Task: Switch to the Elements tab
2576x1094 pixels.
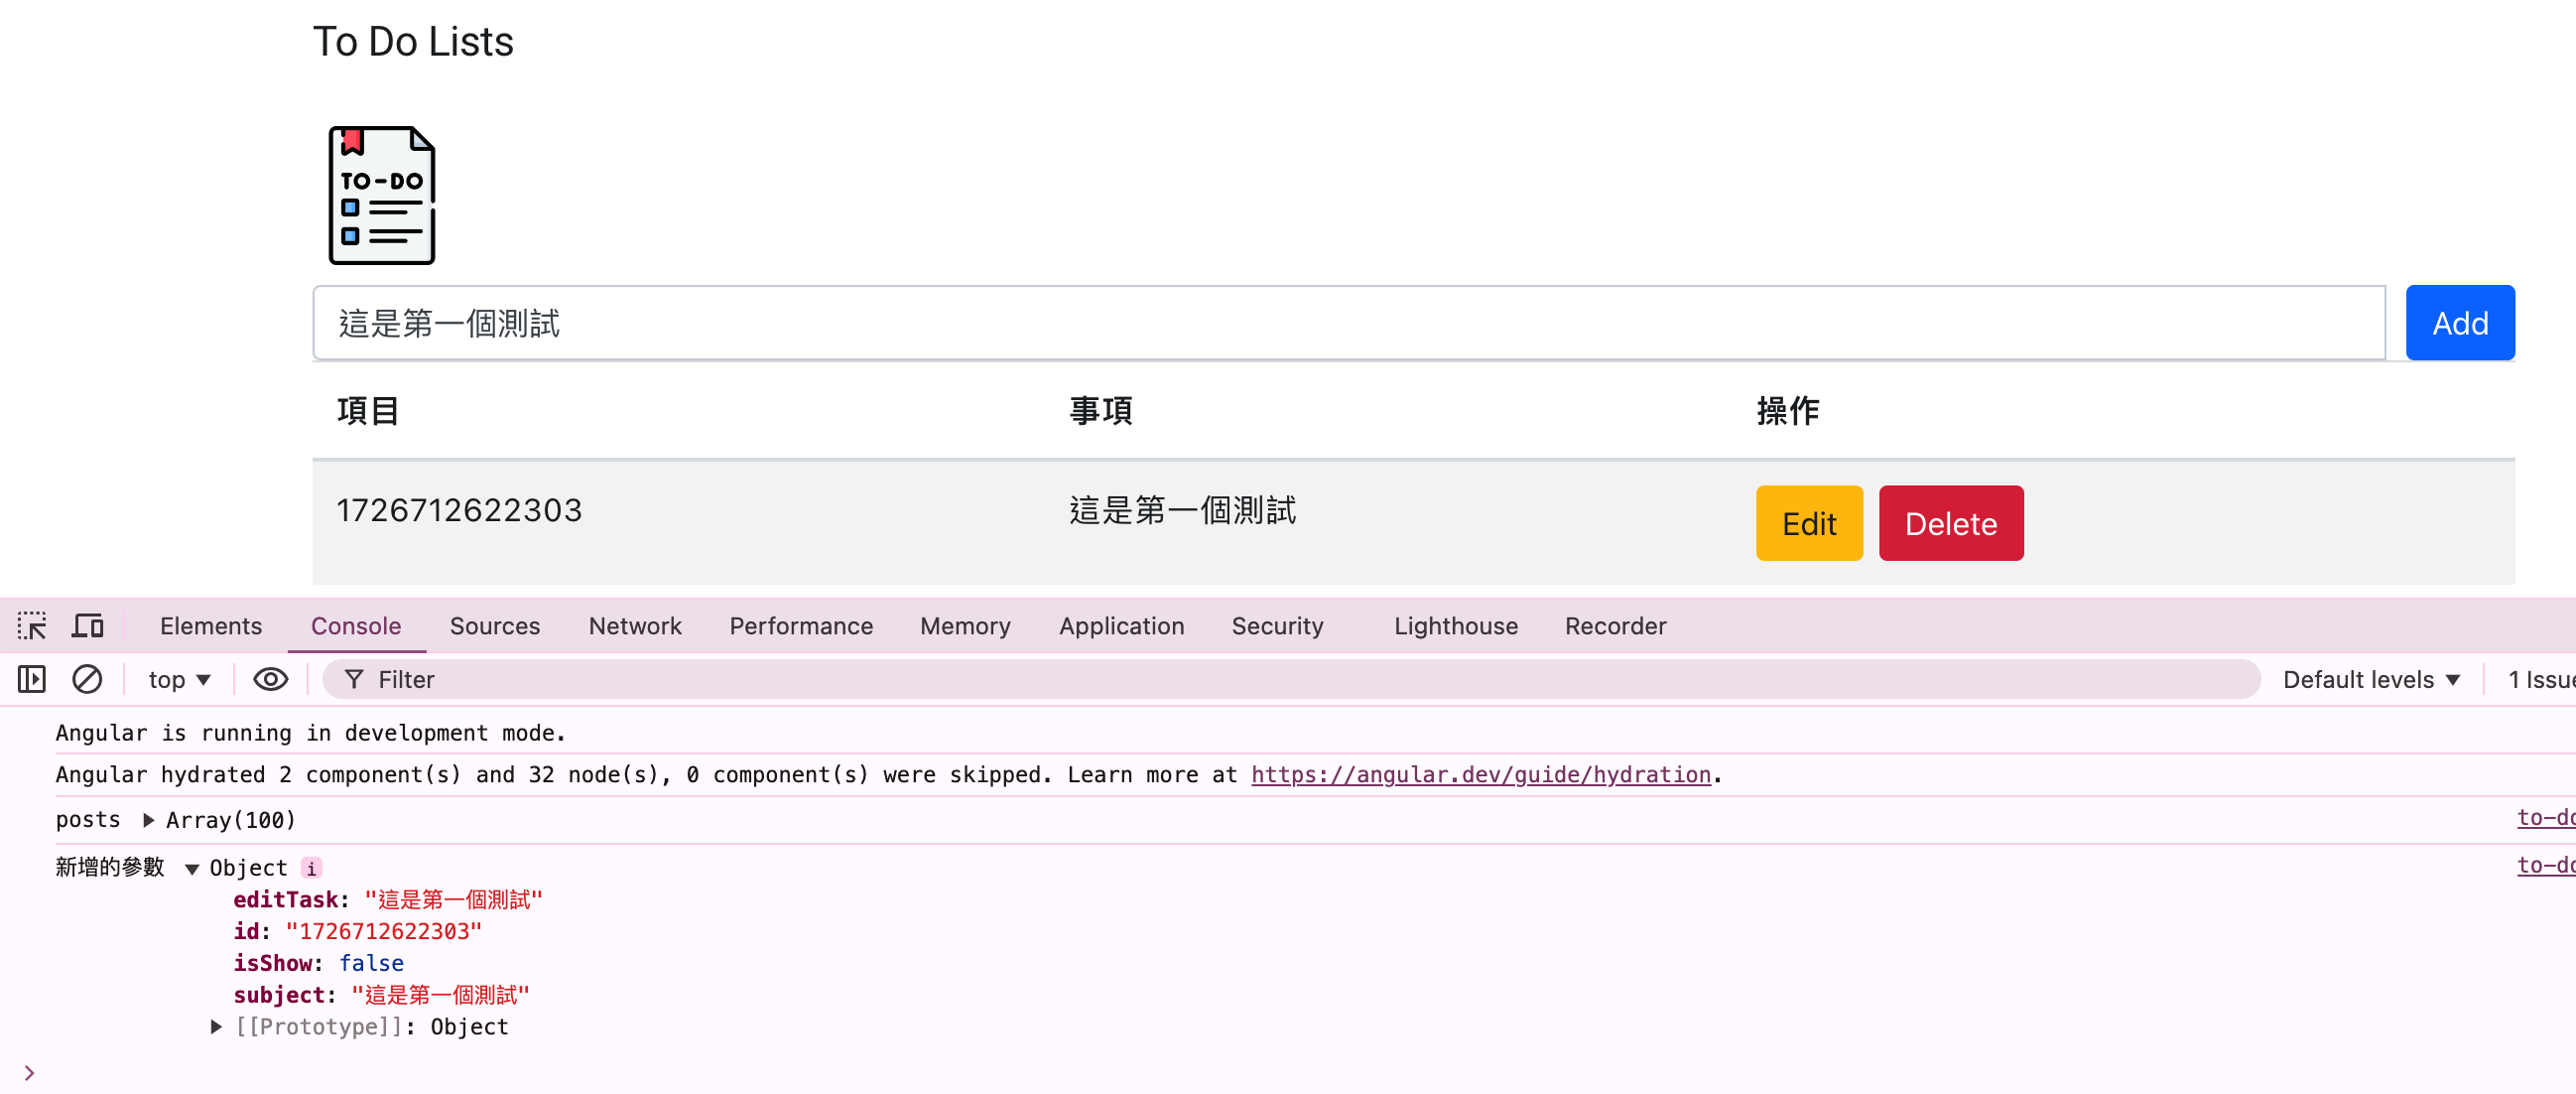Action: [x=210, y=626]
